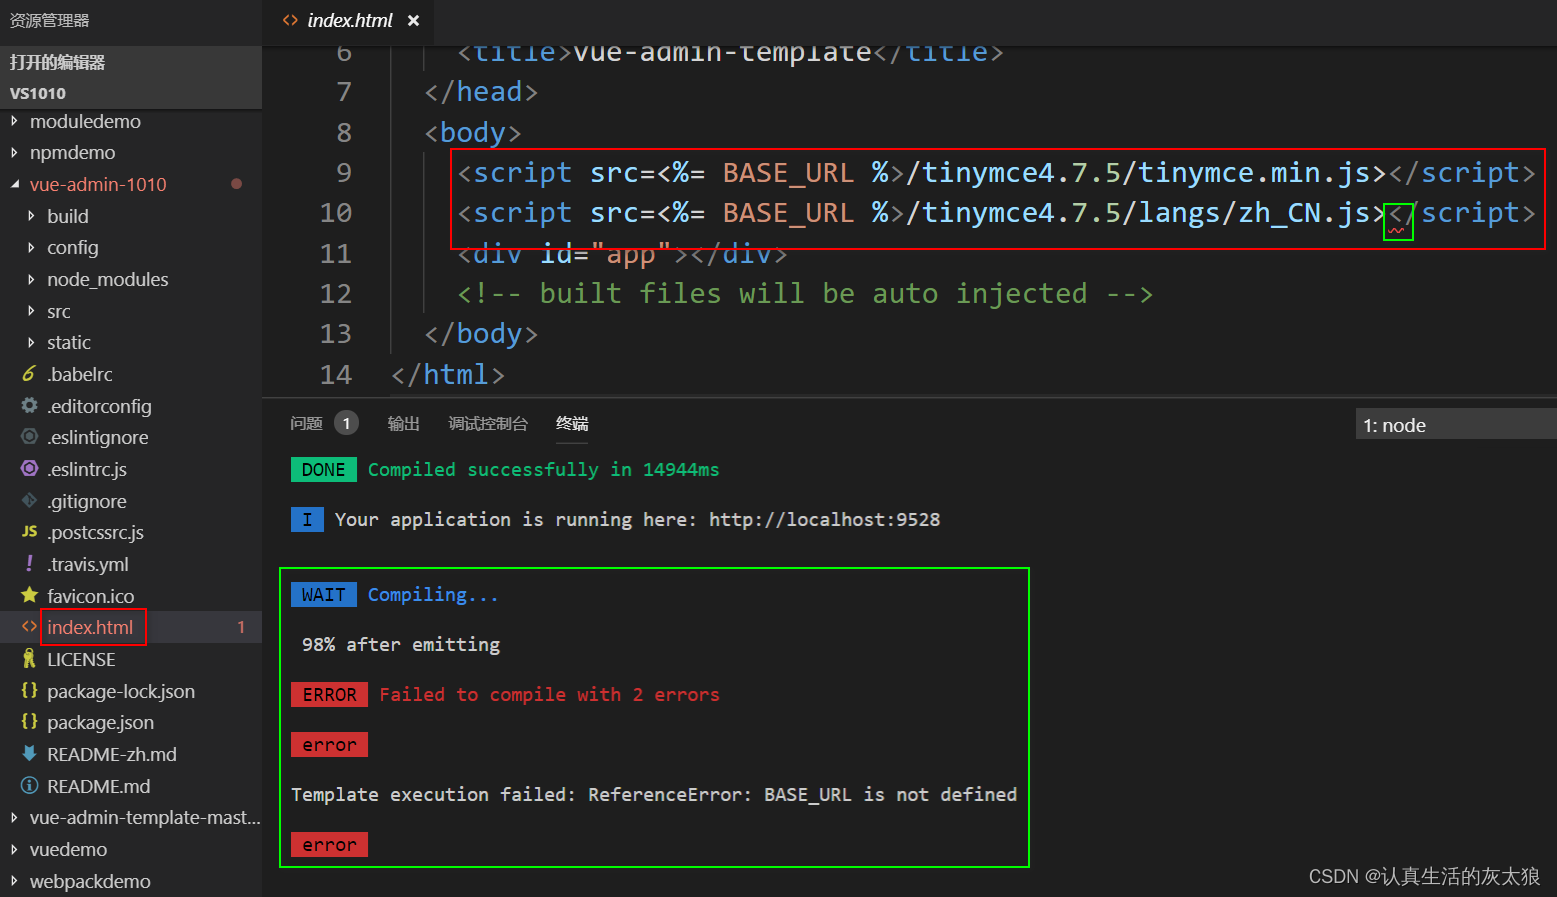This screenshot has height=897, width=1557.
Task: Select the vue-admin-1010 folder name
Action: (x=98, y=184)
